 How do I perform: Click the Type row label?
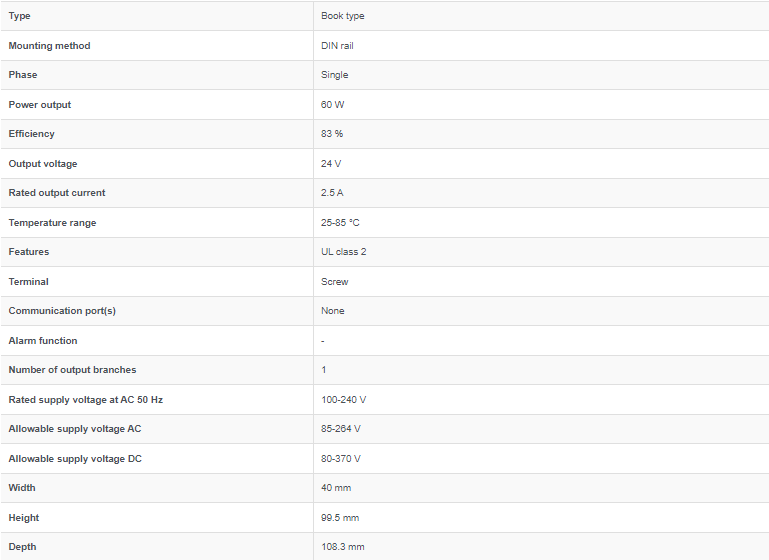pos(19,16)
